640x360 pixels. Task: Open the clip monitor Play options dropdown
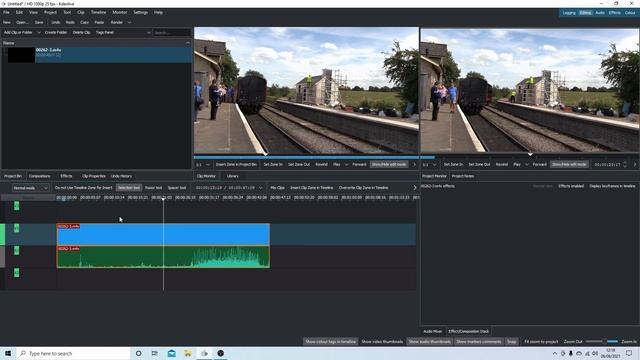[x=347, y=164]
